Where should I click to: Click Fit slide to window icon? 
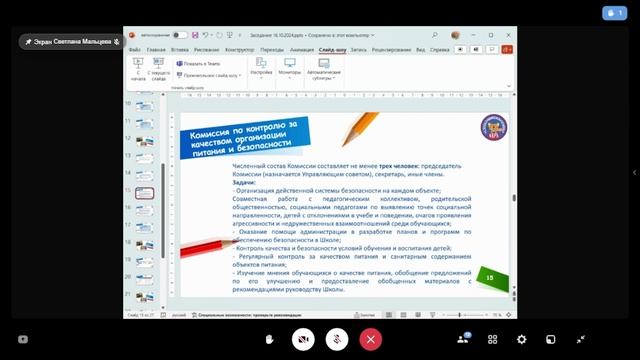click(x=509, y=315)
